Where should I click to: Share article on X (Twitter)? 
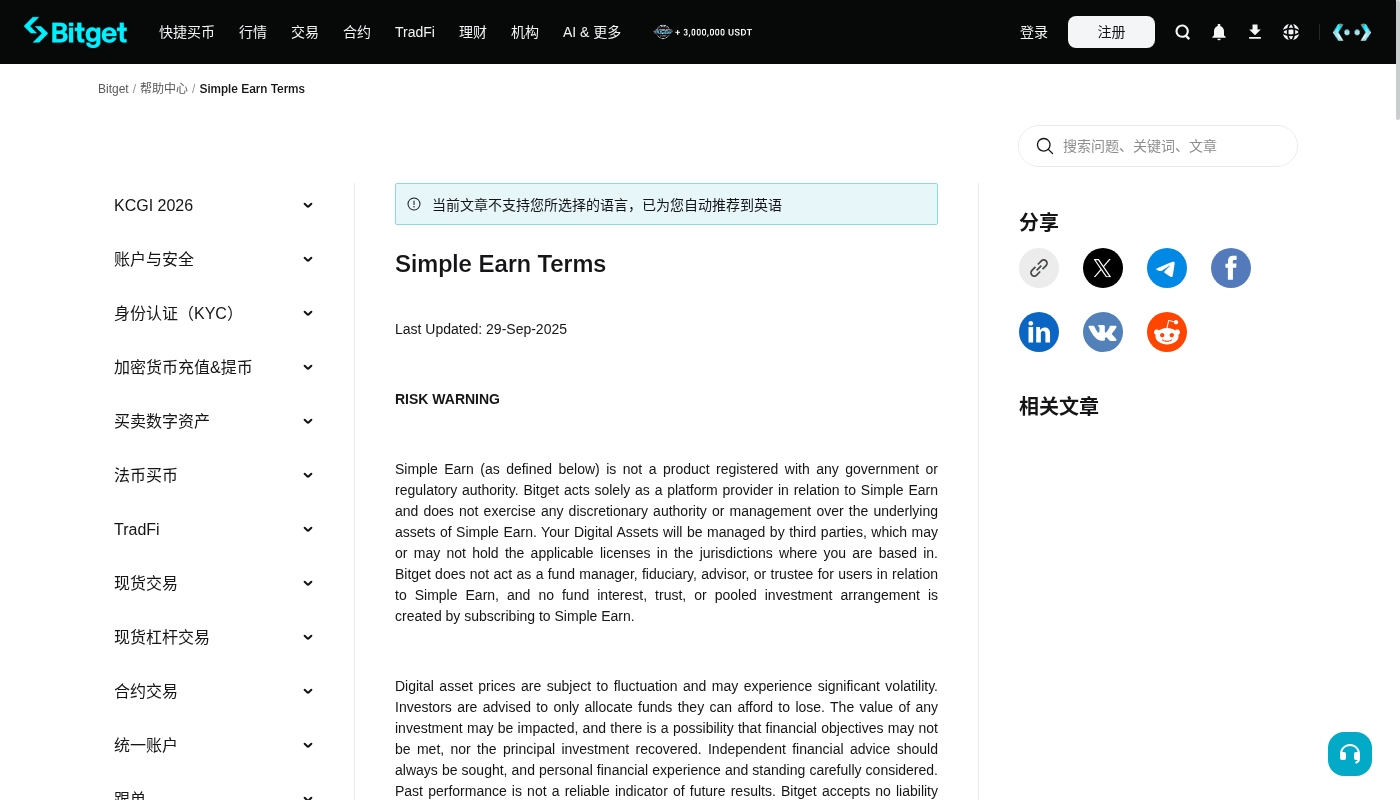[1103, 268]
